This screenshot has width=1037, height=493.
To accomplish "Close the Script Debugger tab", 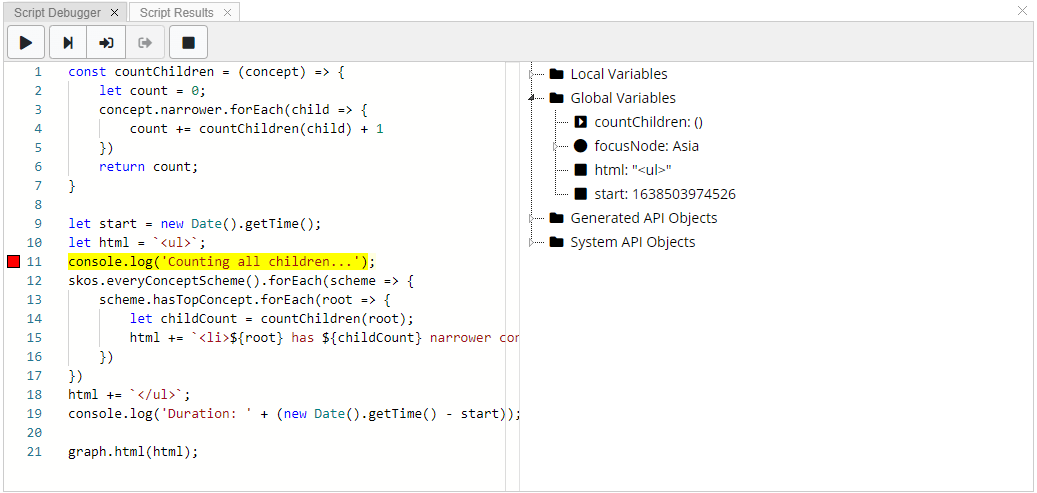I will [x=114, y=12].
